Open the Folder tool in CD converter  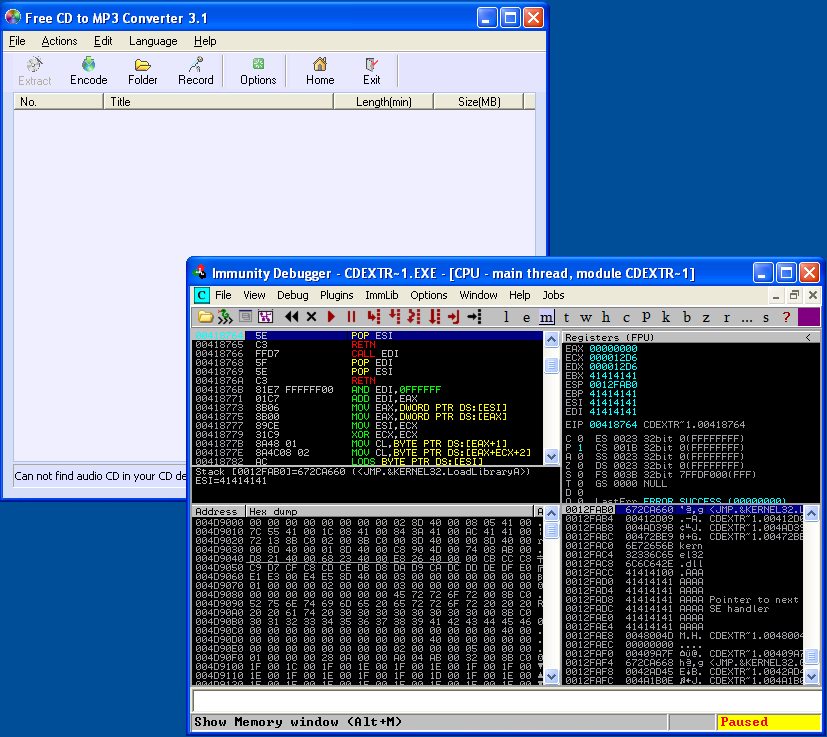[142, 71]
